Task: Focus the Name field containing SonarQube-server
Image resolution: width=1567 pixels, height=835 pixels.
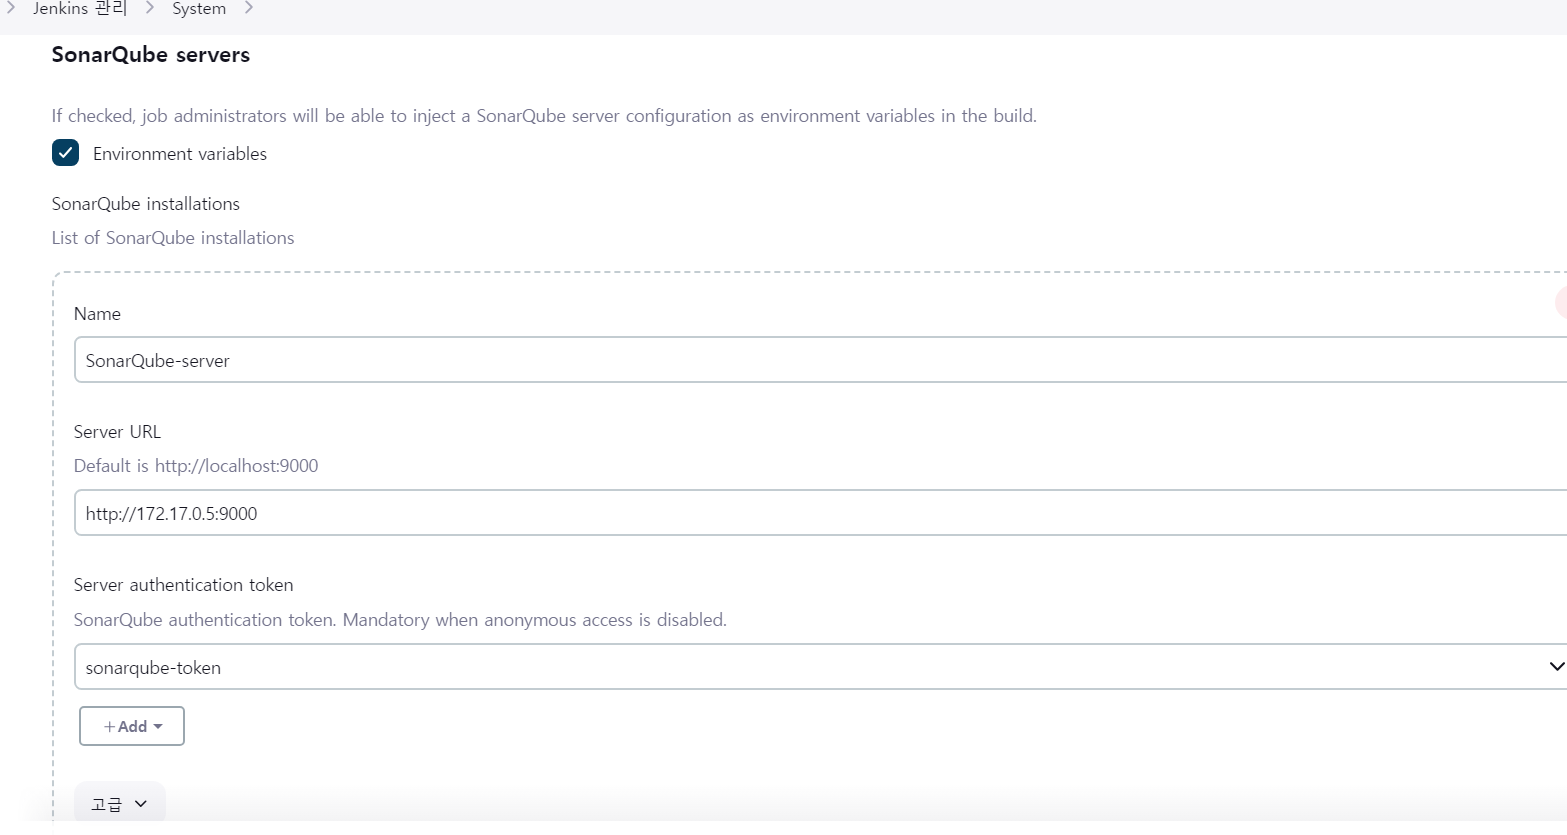Action: click(820, 360)
